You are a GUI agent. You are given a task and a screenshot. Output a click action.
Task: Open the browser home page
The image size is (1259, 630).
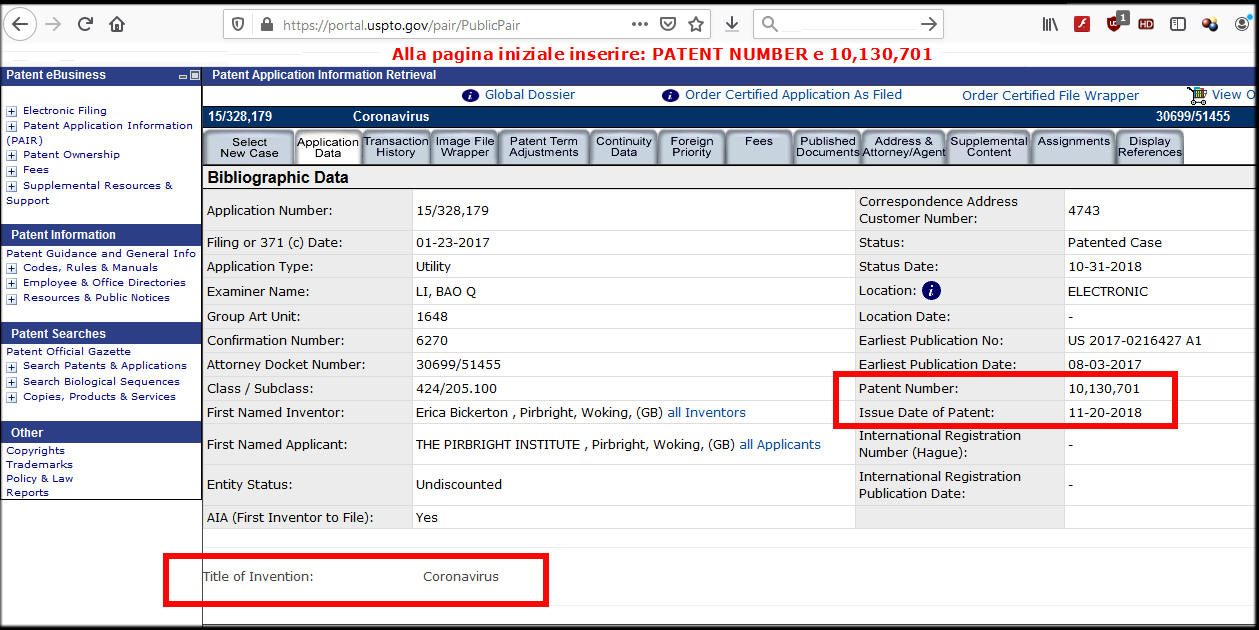click(x=117, y=24)
